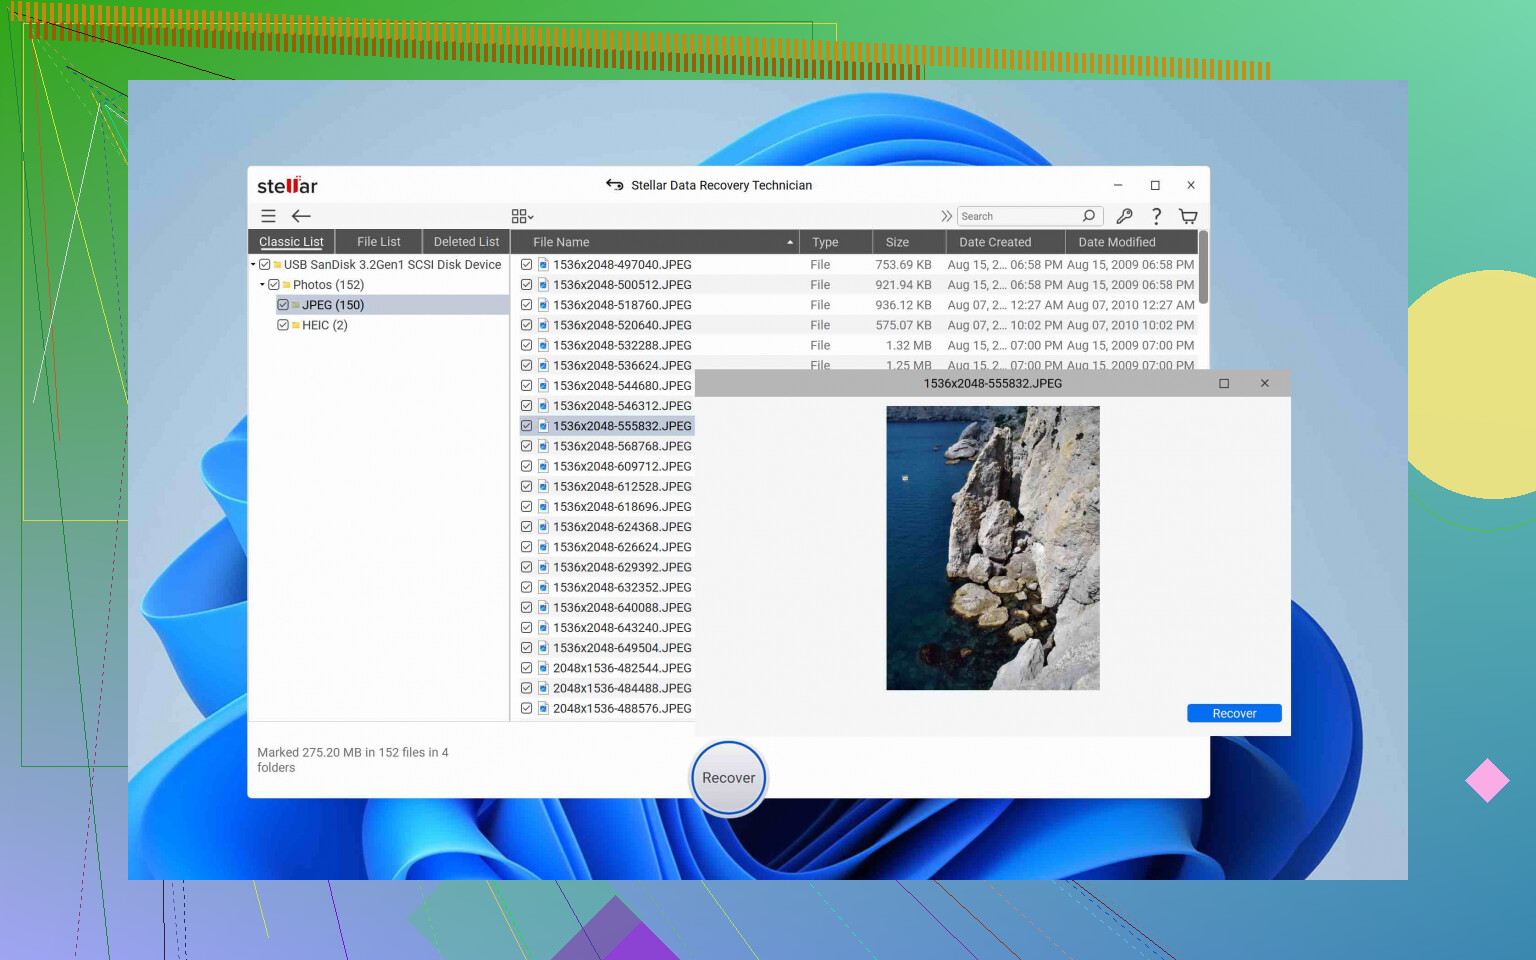Maximize the image preview window

click(1223, 383)
